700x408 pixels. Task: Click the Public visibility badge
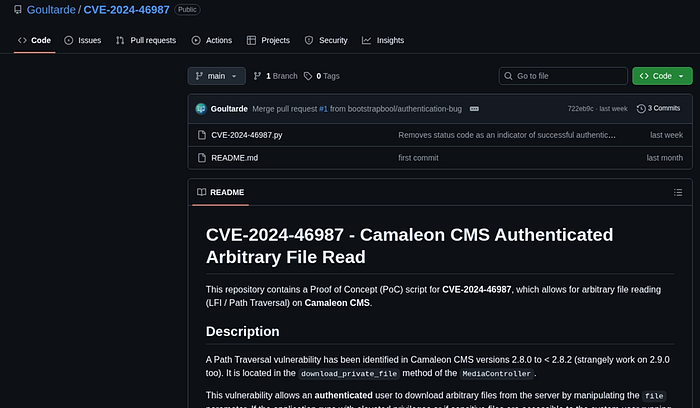coord(187,9)
